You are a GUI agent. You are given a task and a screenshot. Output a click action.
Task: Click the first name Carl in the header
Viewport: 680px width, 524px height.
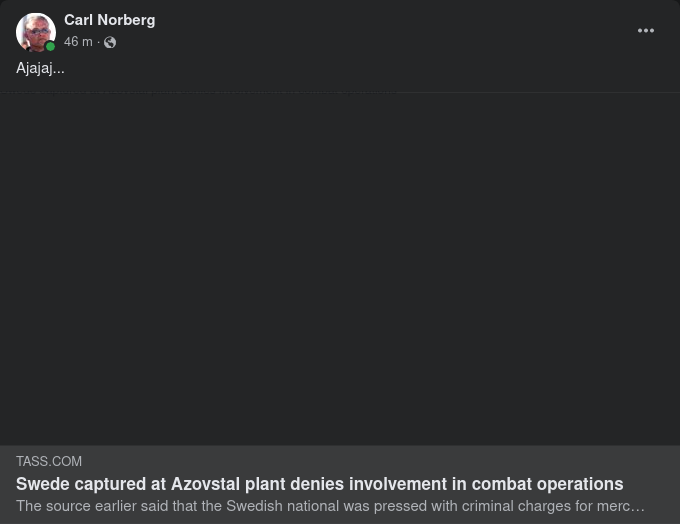click(x=78, y=20)
